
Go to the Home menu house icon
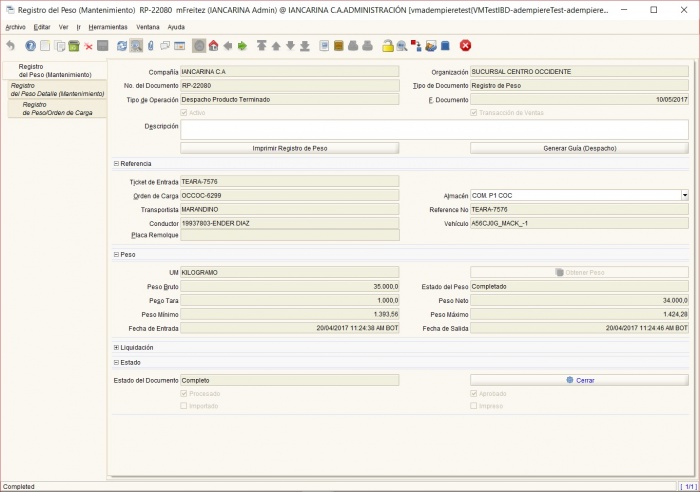point(213,46)
